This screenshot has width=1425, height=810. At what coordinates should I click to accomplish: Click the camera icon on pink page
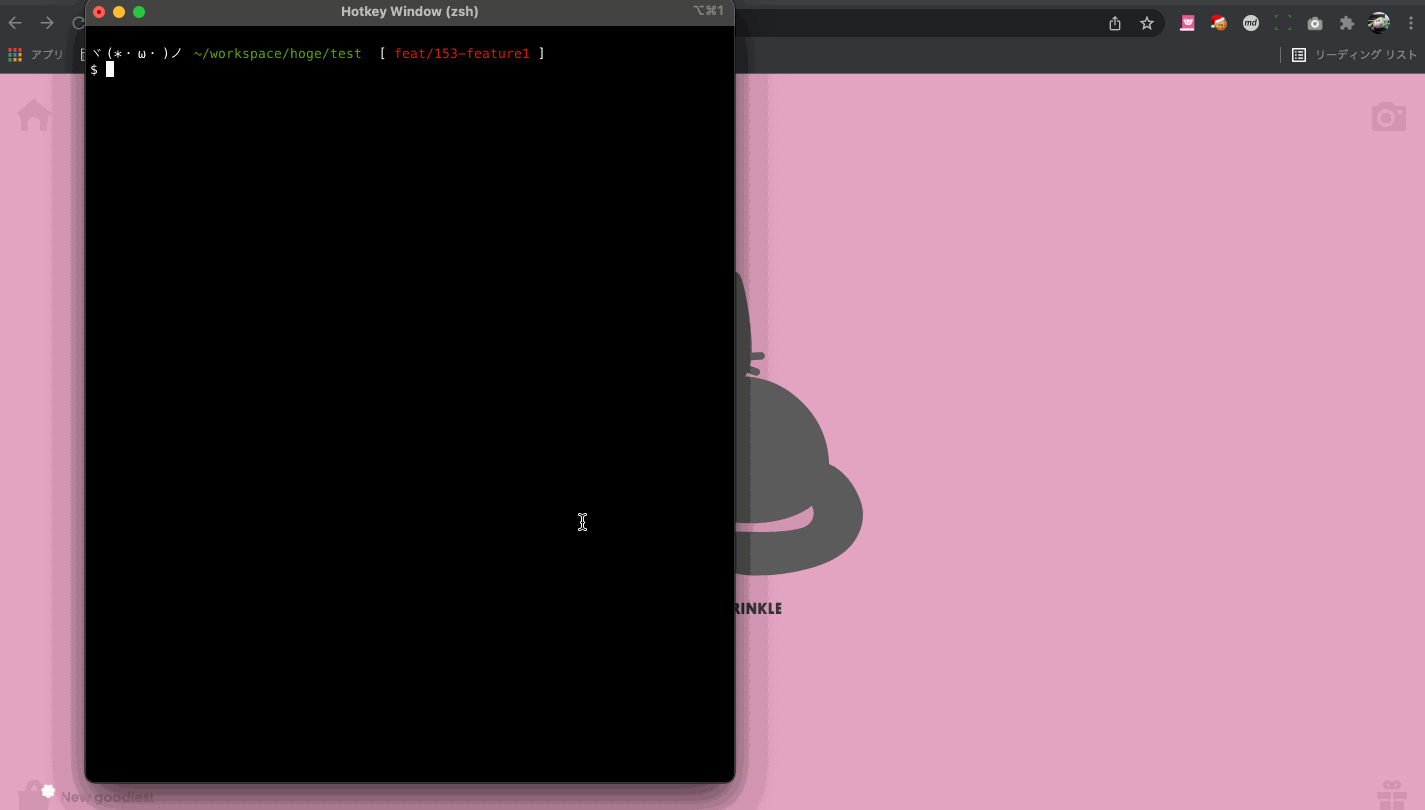[x=1388, y=117]
